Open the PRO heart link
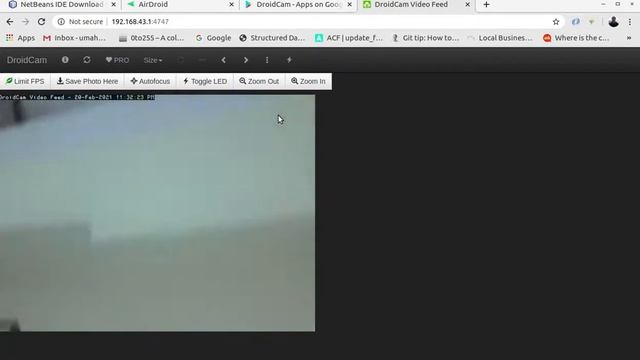 [117, 60]
